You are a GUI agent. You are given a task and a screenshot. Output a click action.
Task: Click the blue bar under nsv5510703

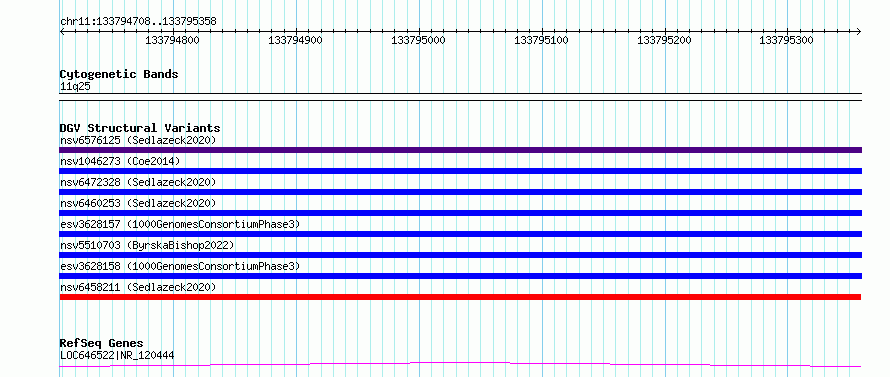click(x=460, y=255)
